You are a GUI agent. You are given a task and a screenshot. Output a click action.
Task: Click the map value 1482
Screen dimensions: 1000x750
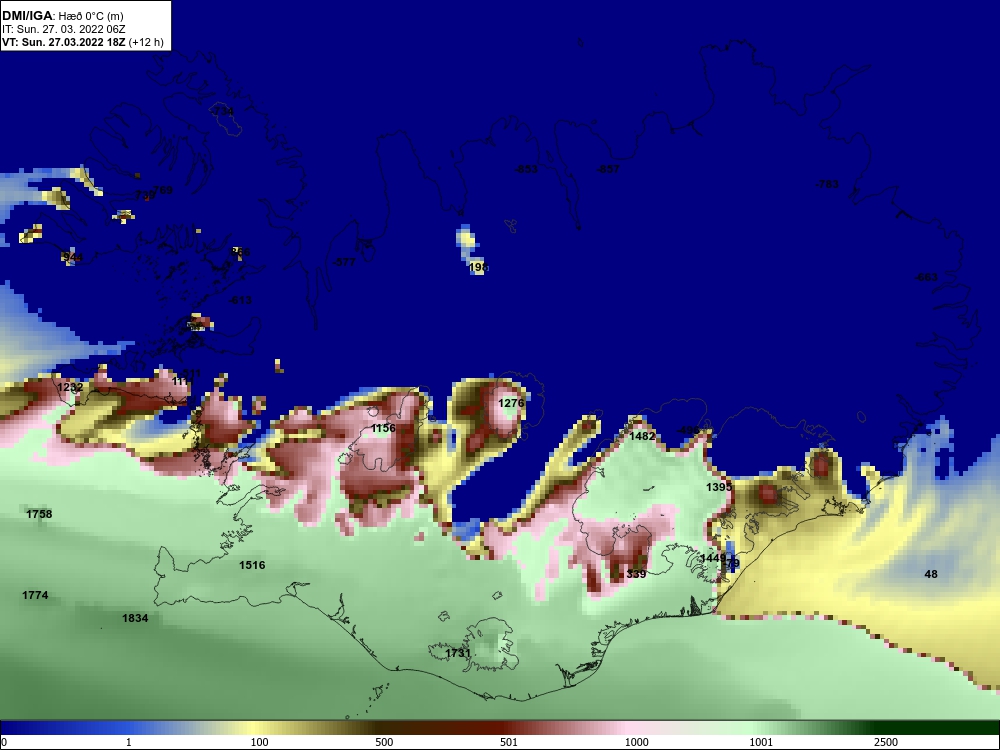point(642,436)
